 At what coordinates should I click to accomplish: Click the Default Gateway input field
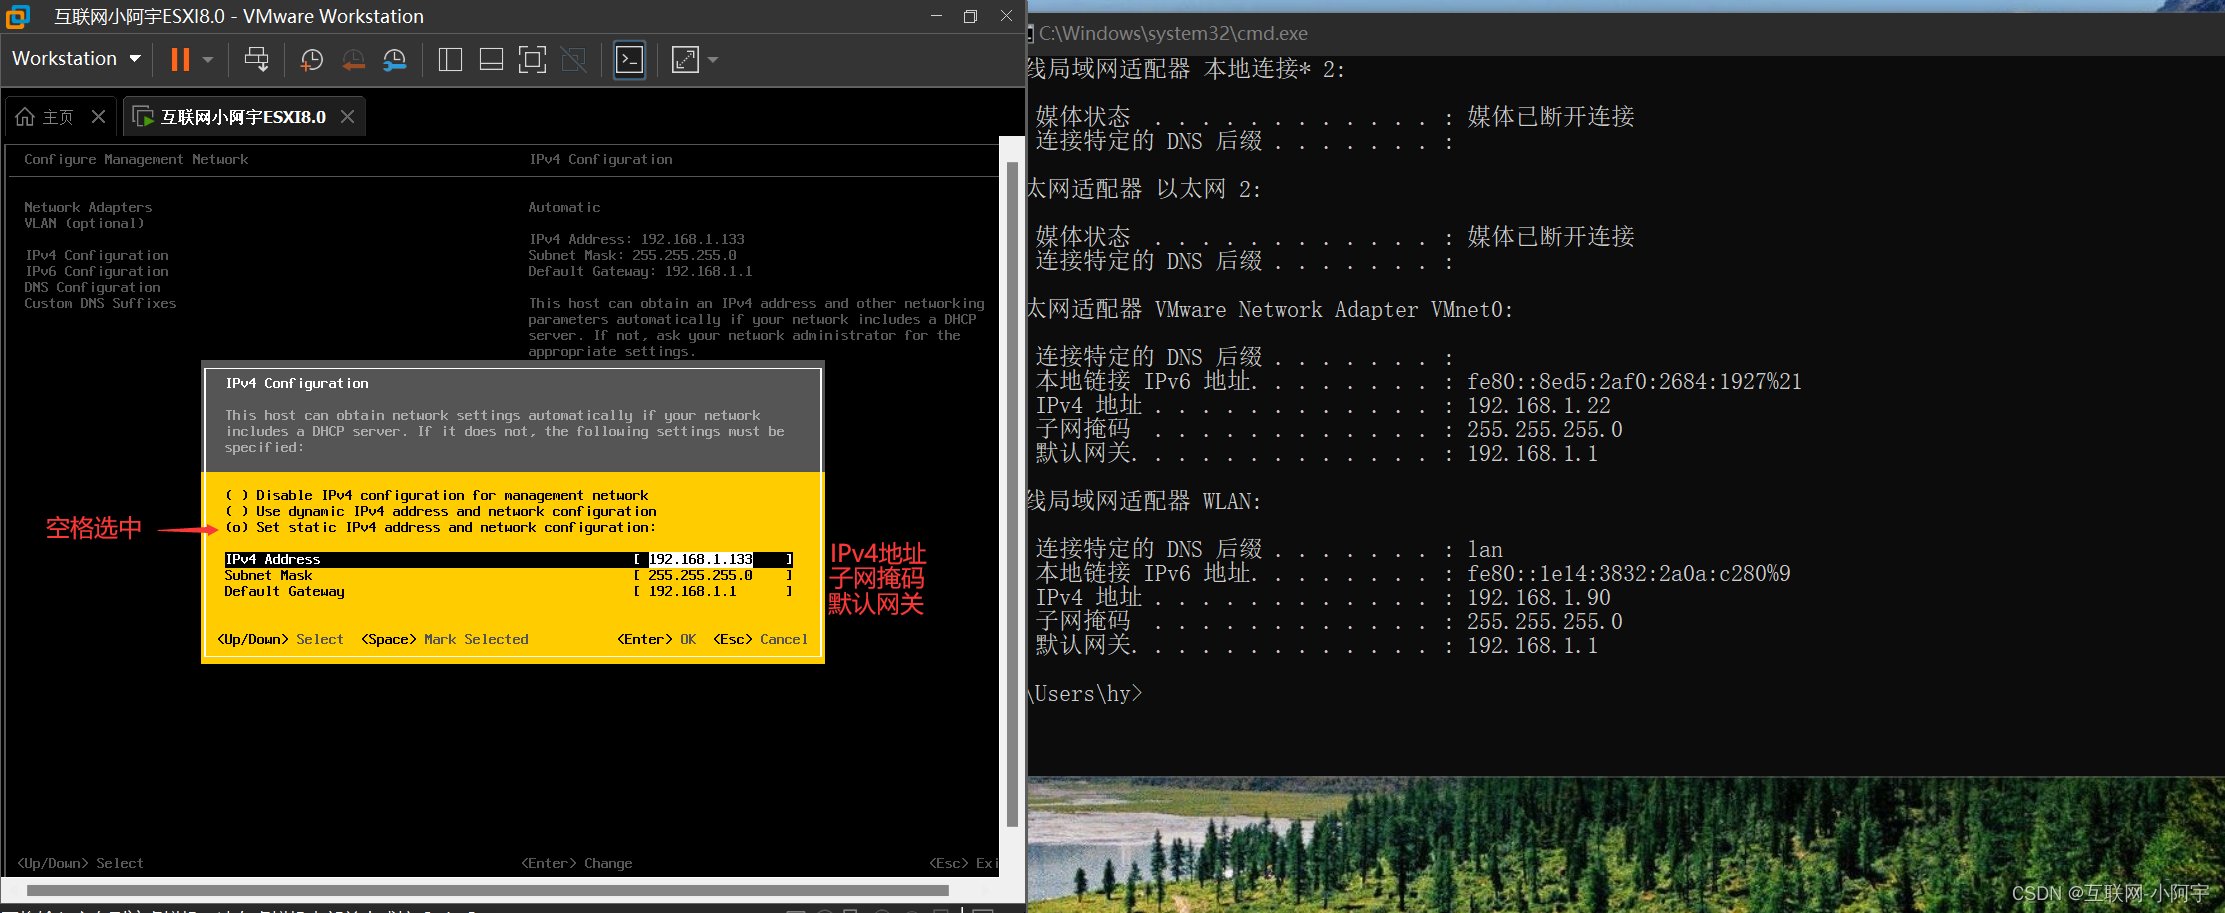pyautogui.click(x=713, y=592)
